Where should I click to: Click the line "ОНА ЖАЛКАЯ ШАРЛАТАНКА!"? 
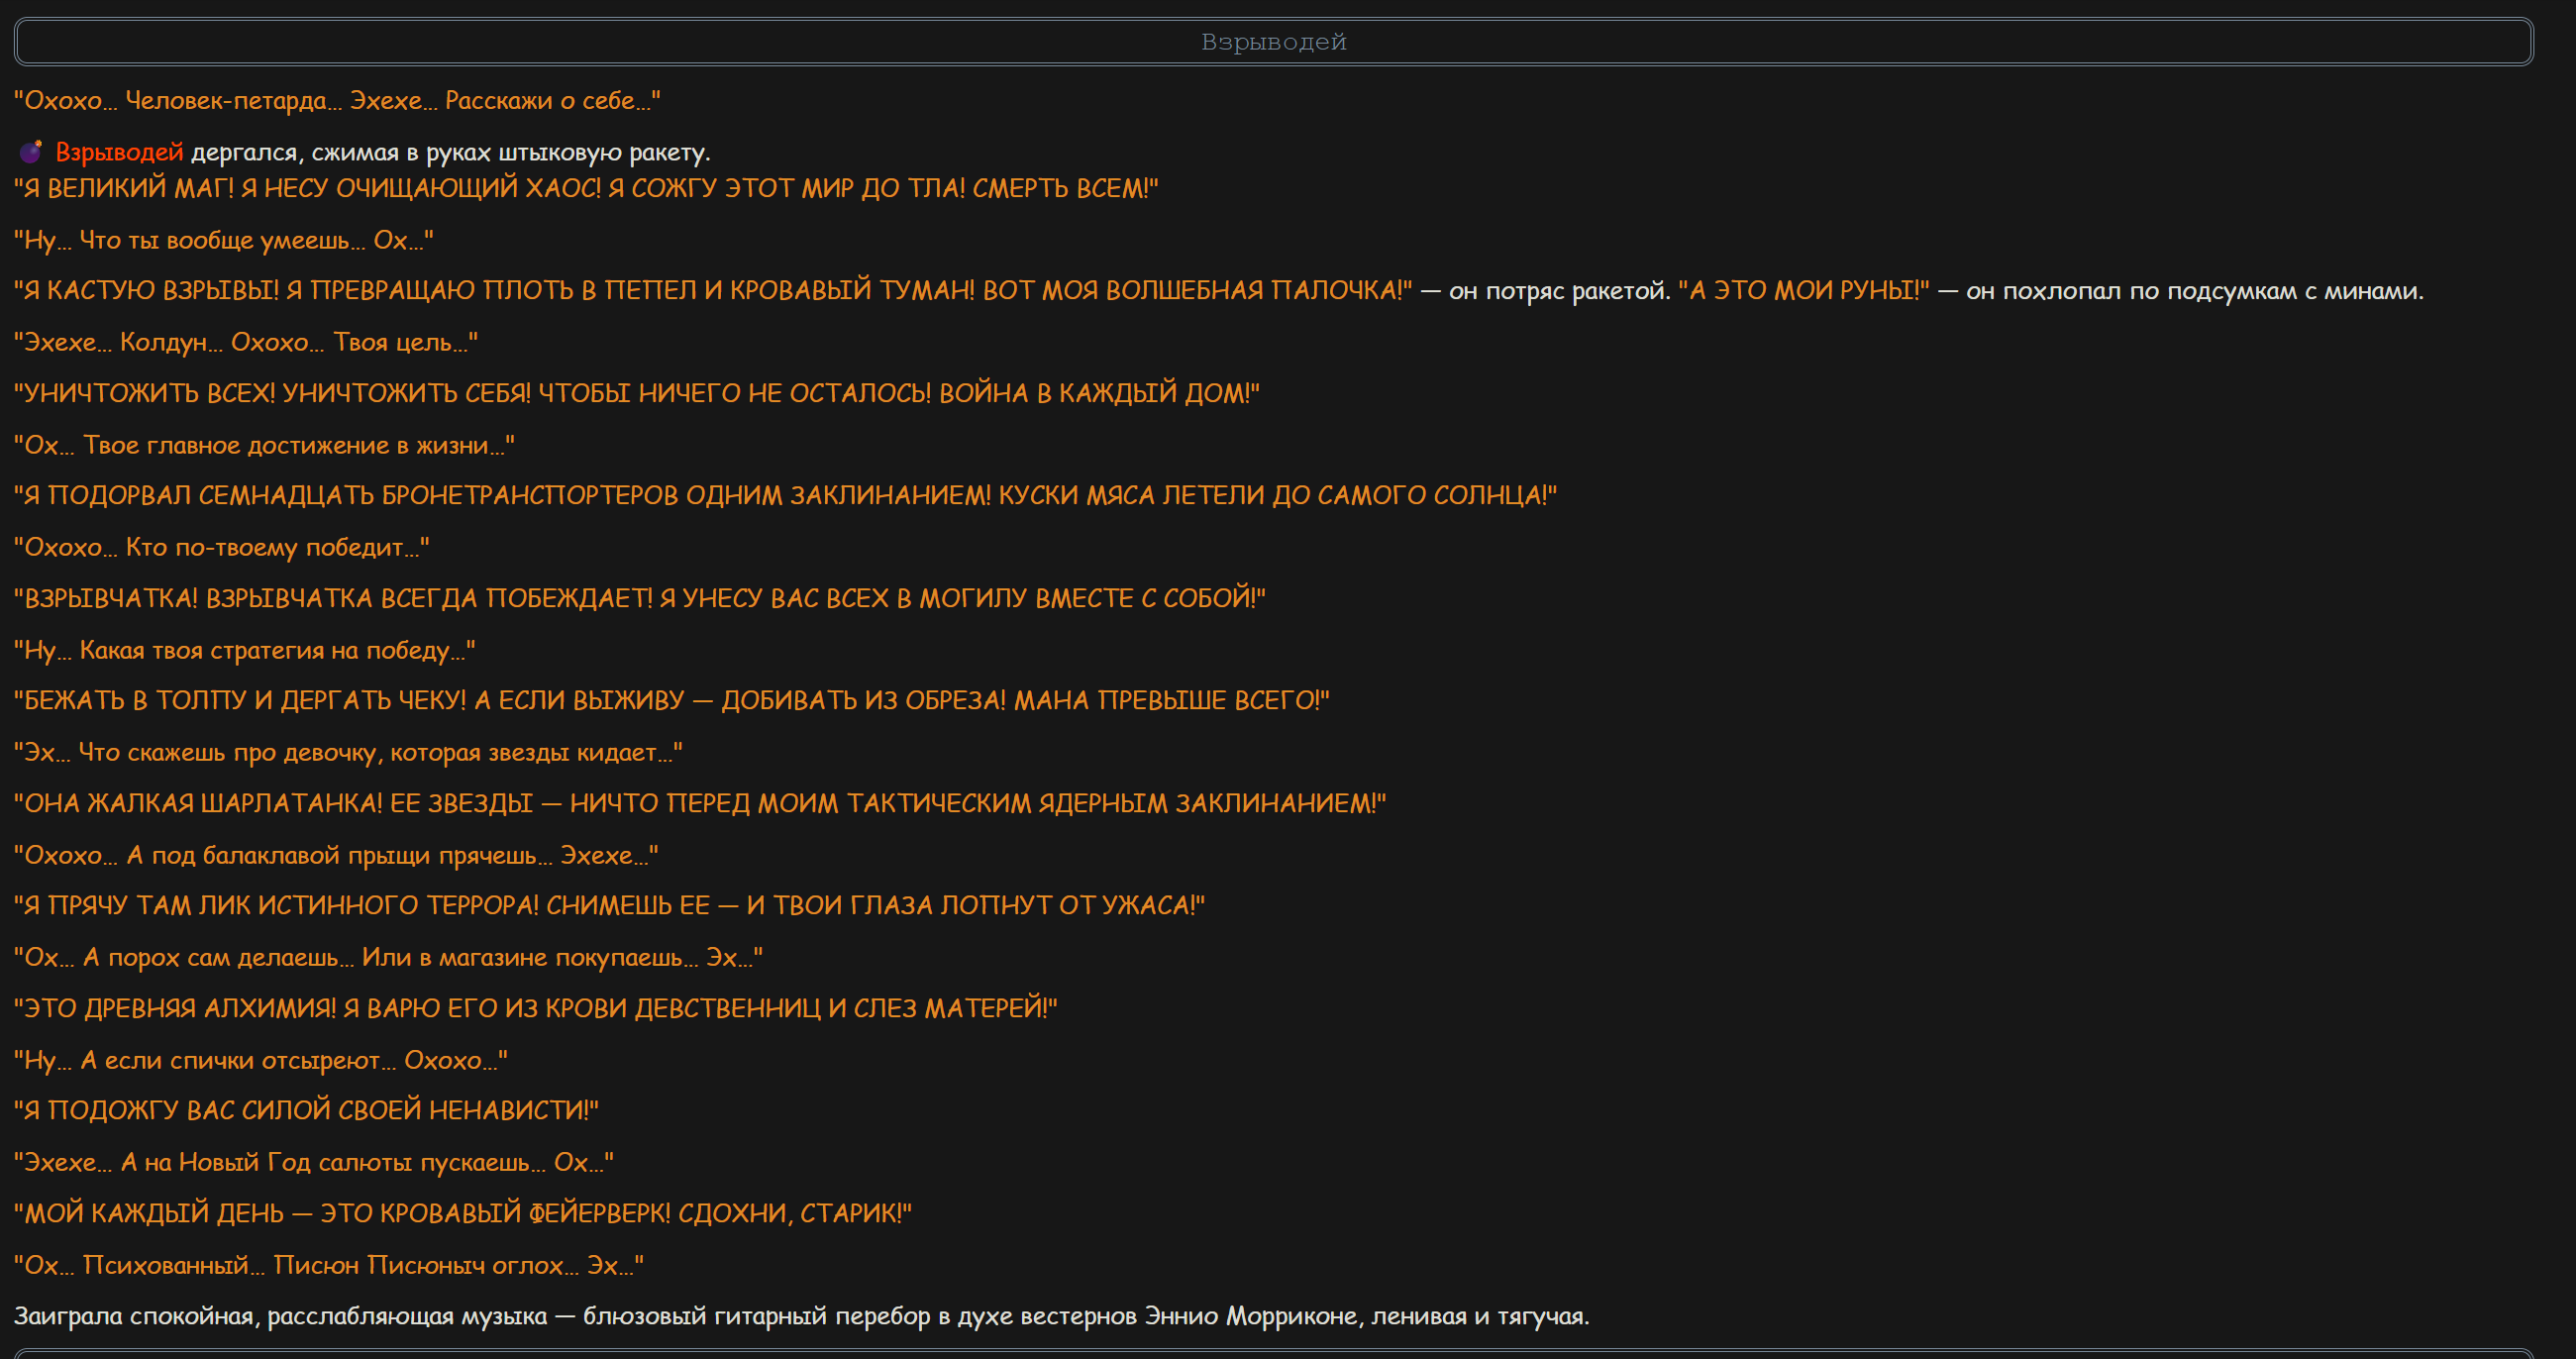pos(700,803)
